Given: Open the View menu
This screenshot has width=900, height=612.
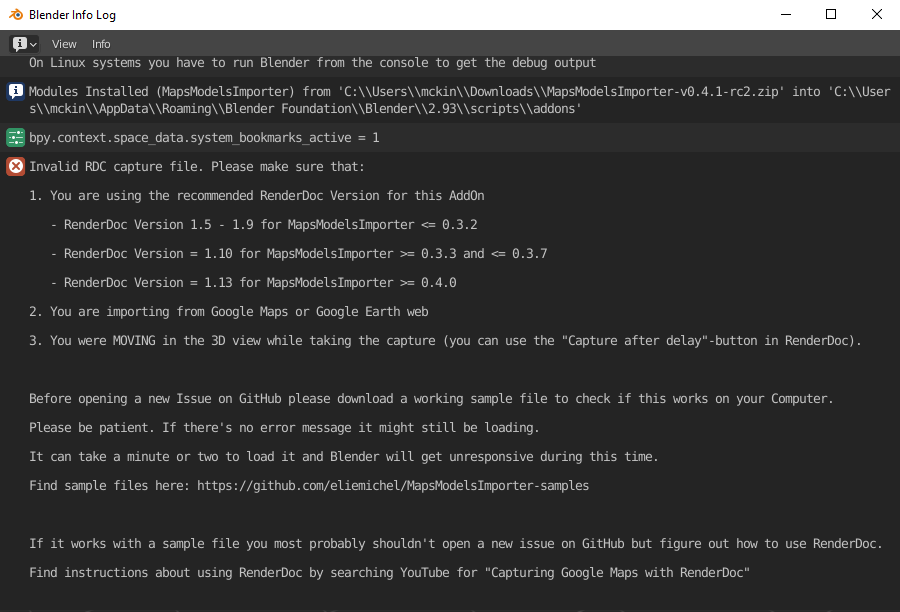Looking at the screenshot, I should [x=64, y=43].
